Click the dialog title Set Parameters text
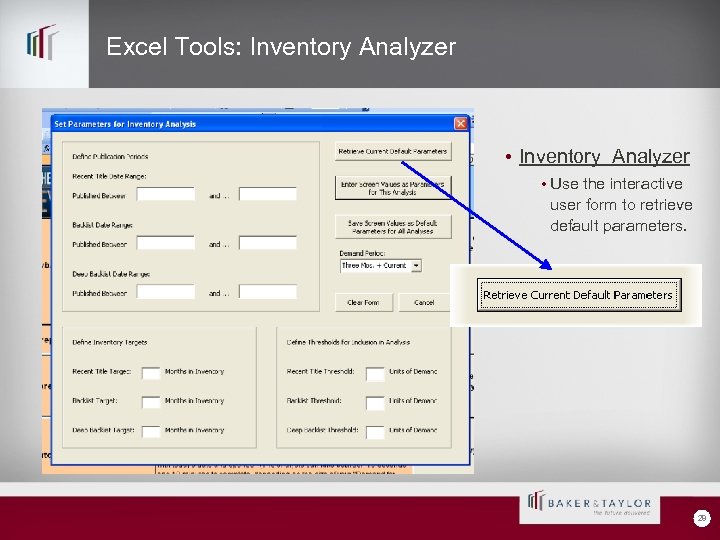Image resolution: width=720 pixels, height=540 pixels. [125, 124]
